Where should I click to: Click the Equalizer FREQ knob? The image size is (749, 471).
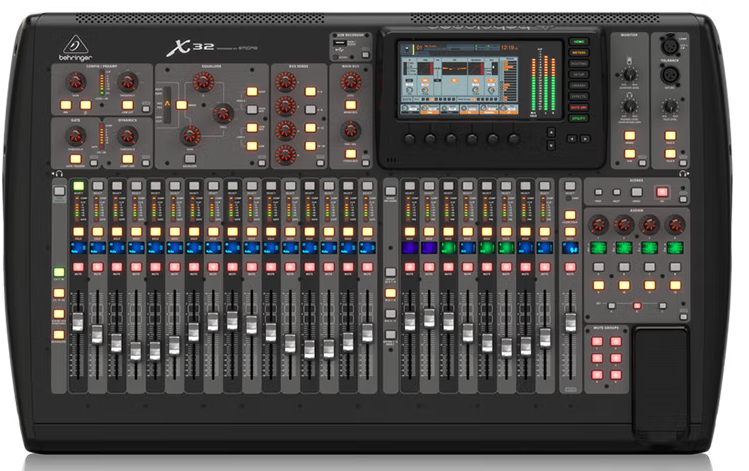coord(223,113)
